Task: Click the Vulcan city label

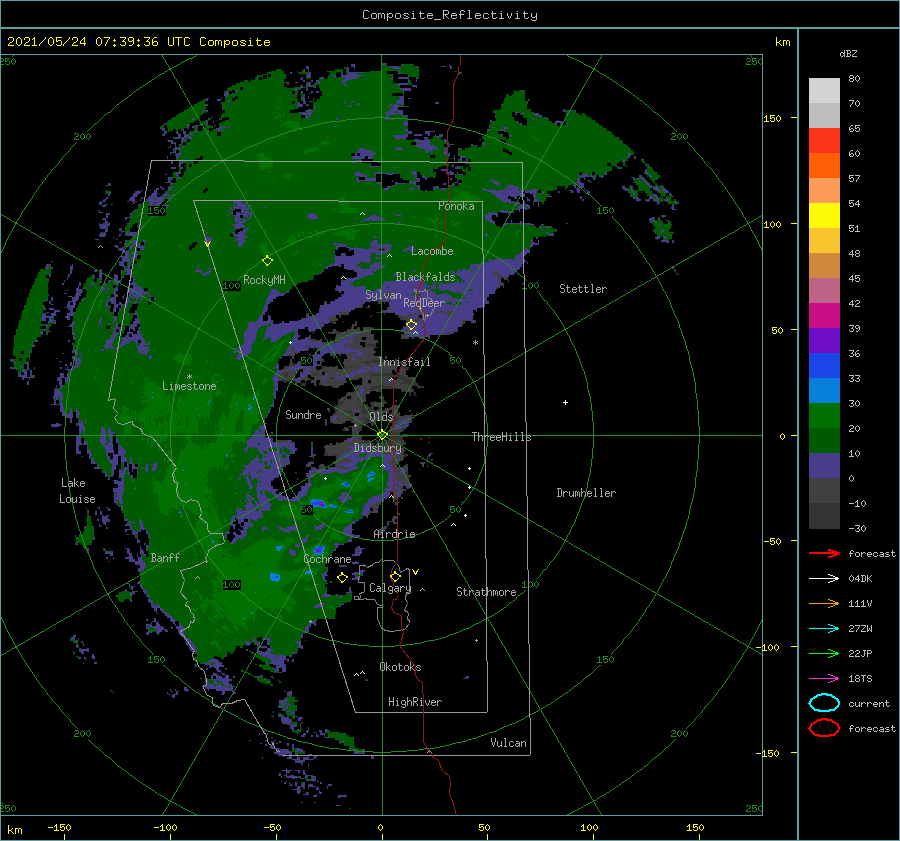Action: 508,743
